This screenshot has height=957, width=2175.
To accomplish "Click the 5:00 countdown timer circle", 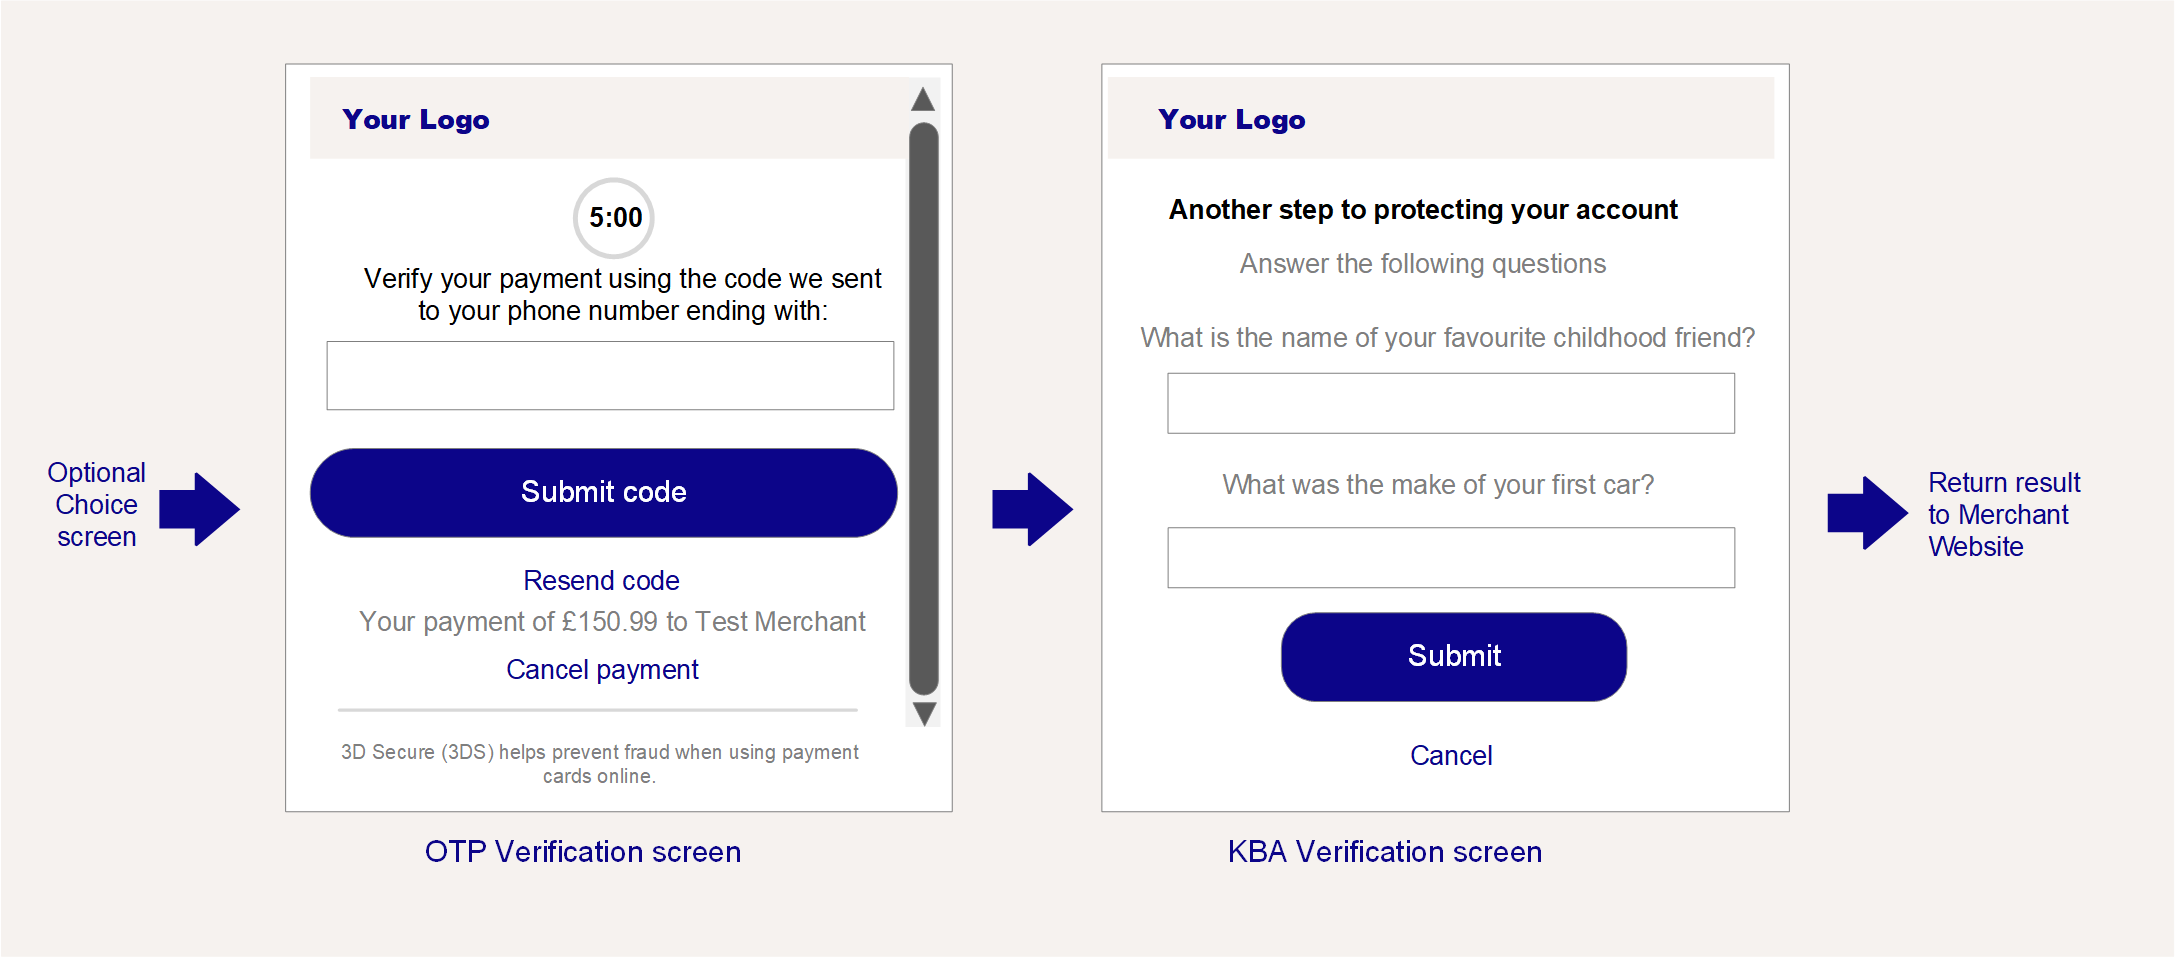I will 614,218.
